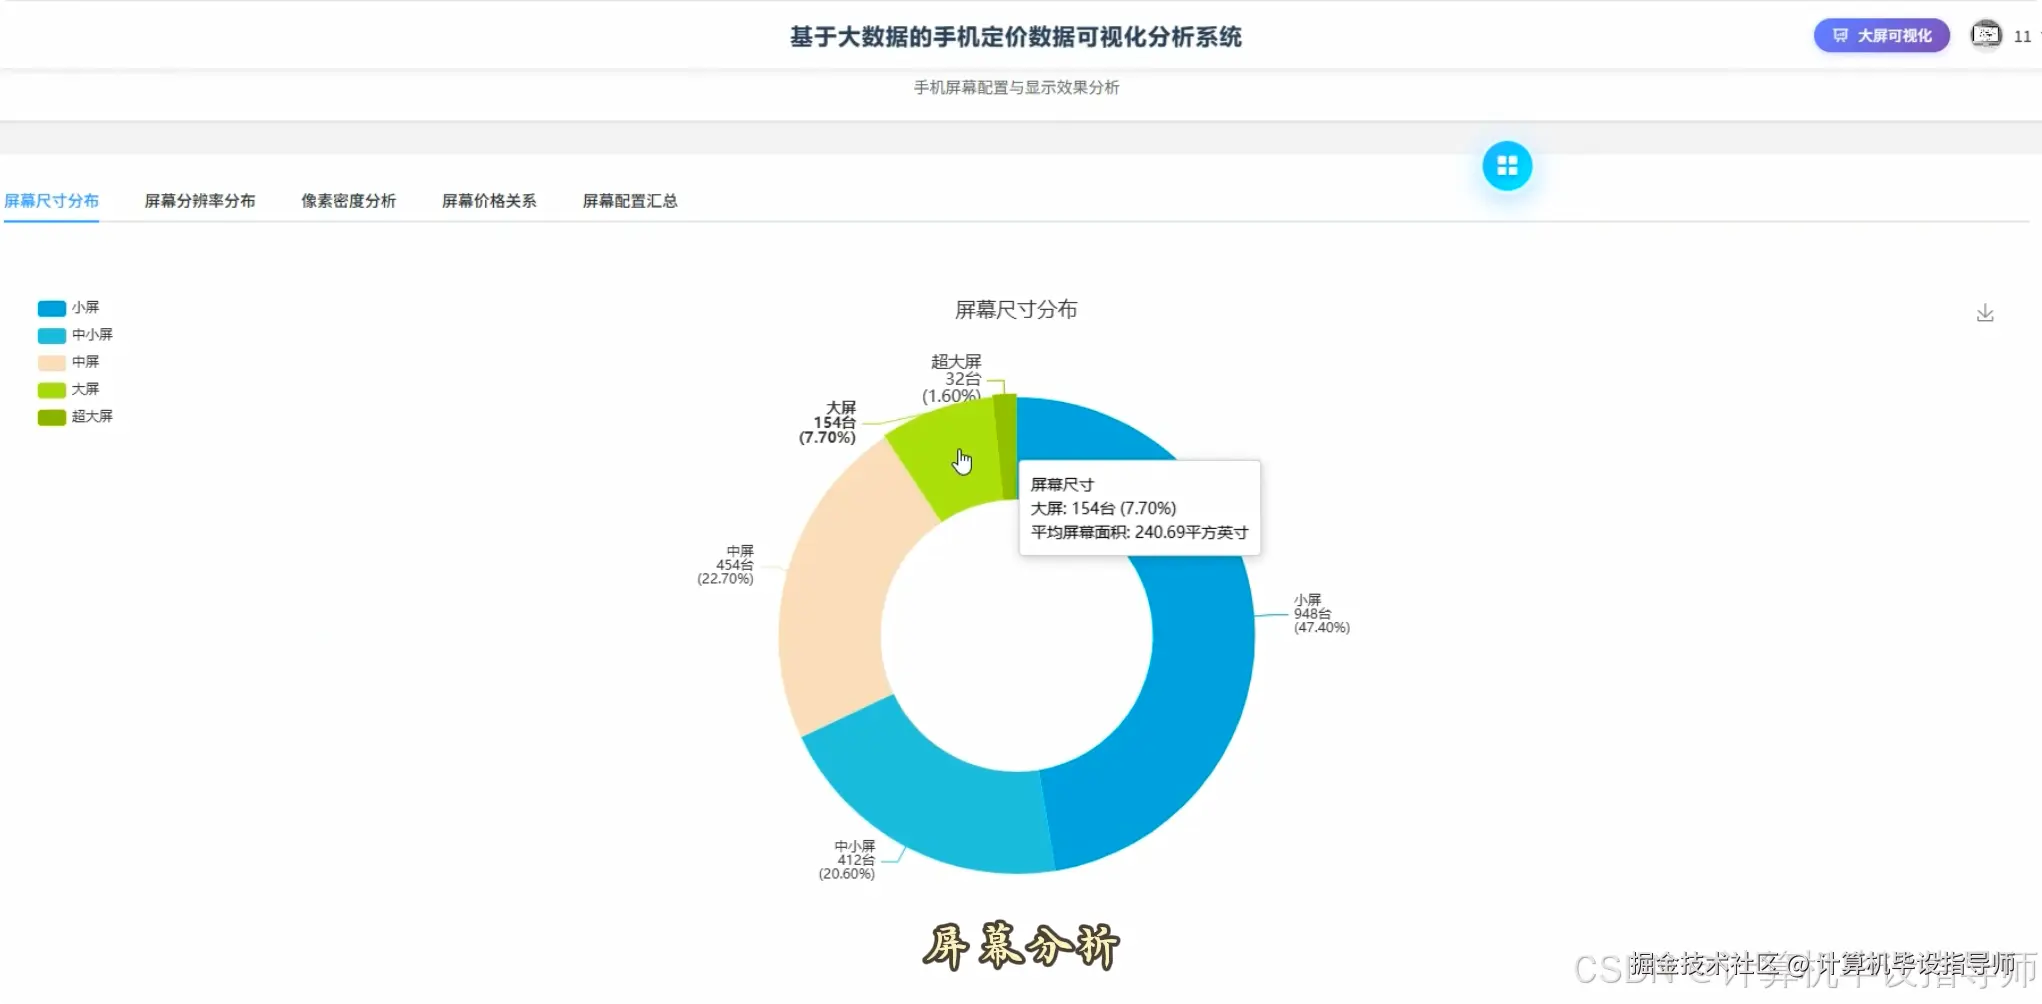Switch to the 屏幕价格关系 tab
The height and width of the screenshot is (1004, 2042).
coord(489,200)
